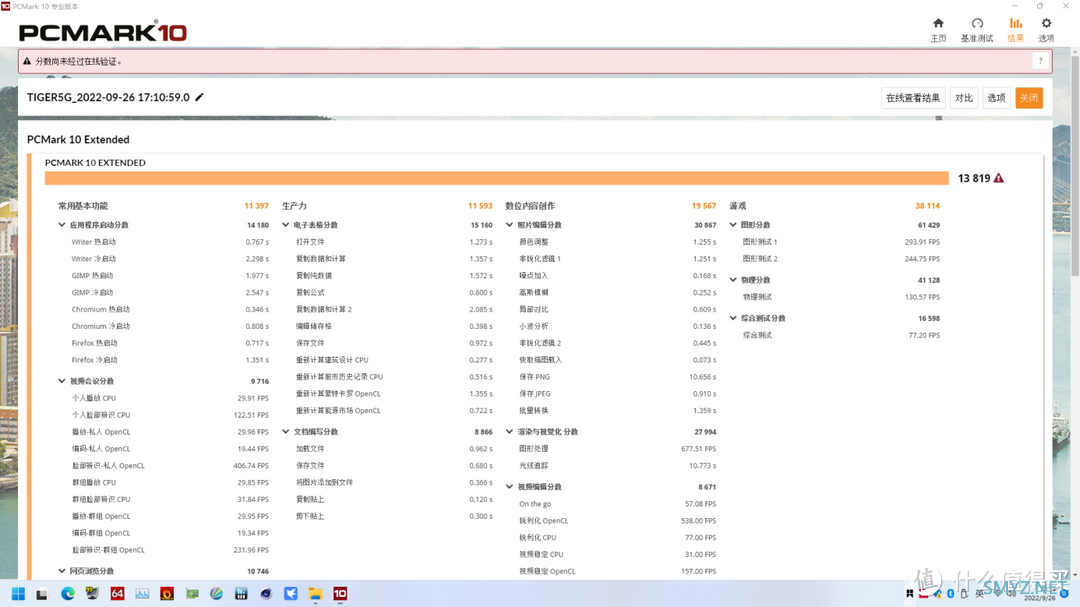1080x607 pixels.
Task: Collapse the 图形分数 section
Action: [734, 225]
